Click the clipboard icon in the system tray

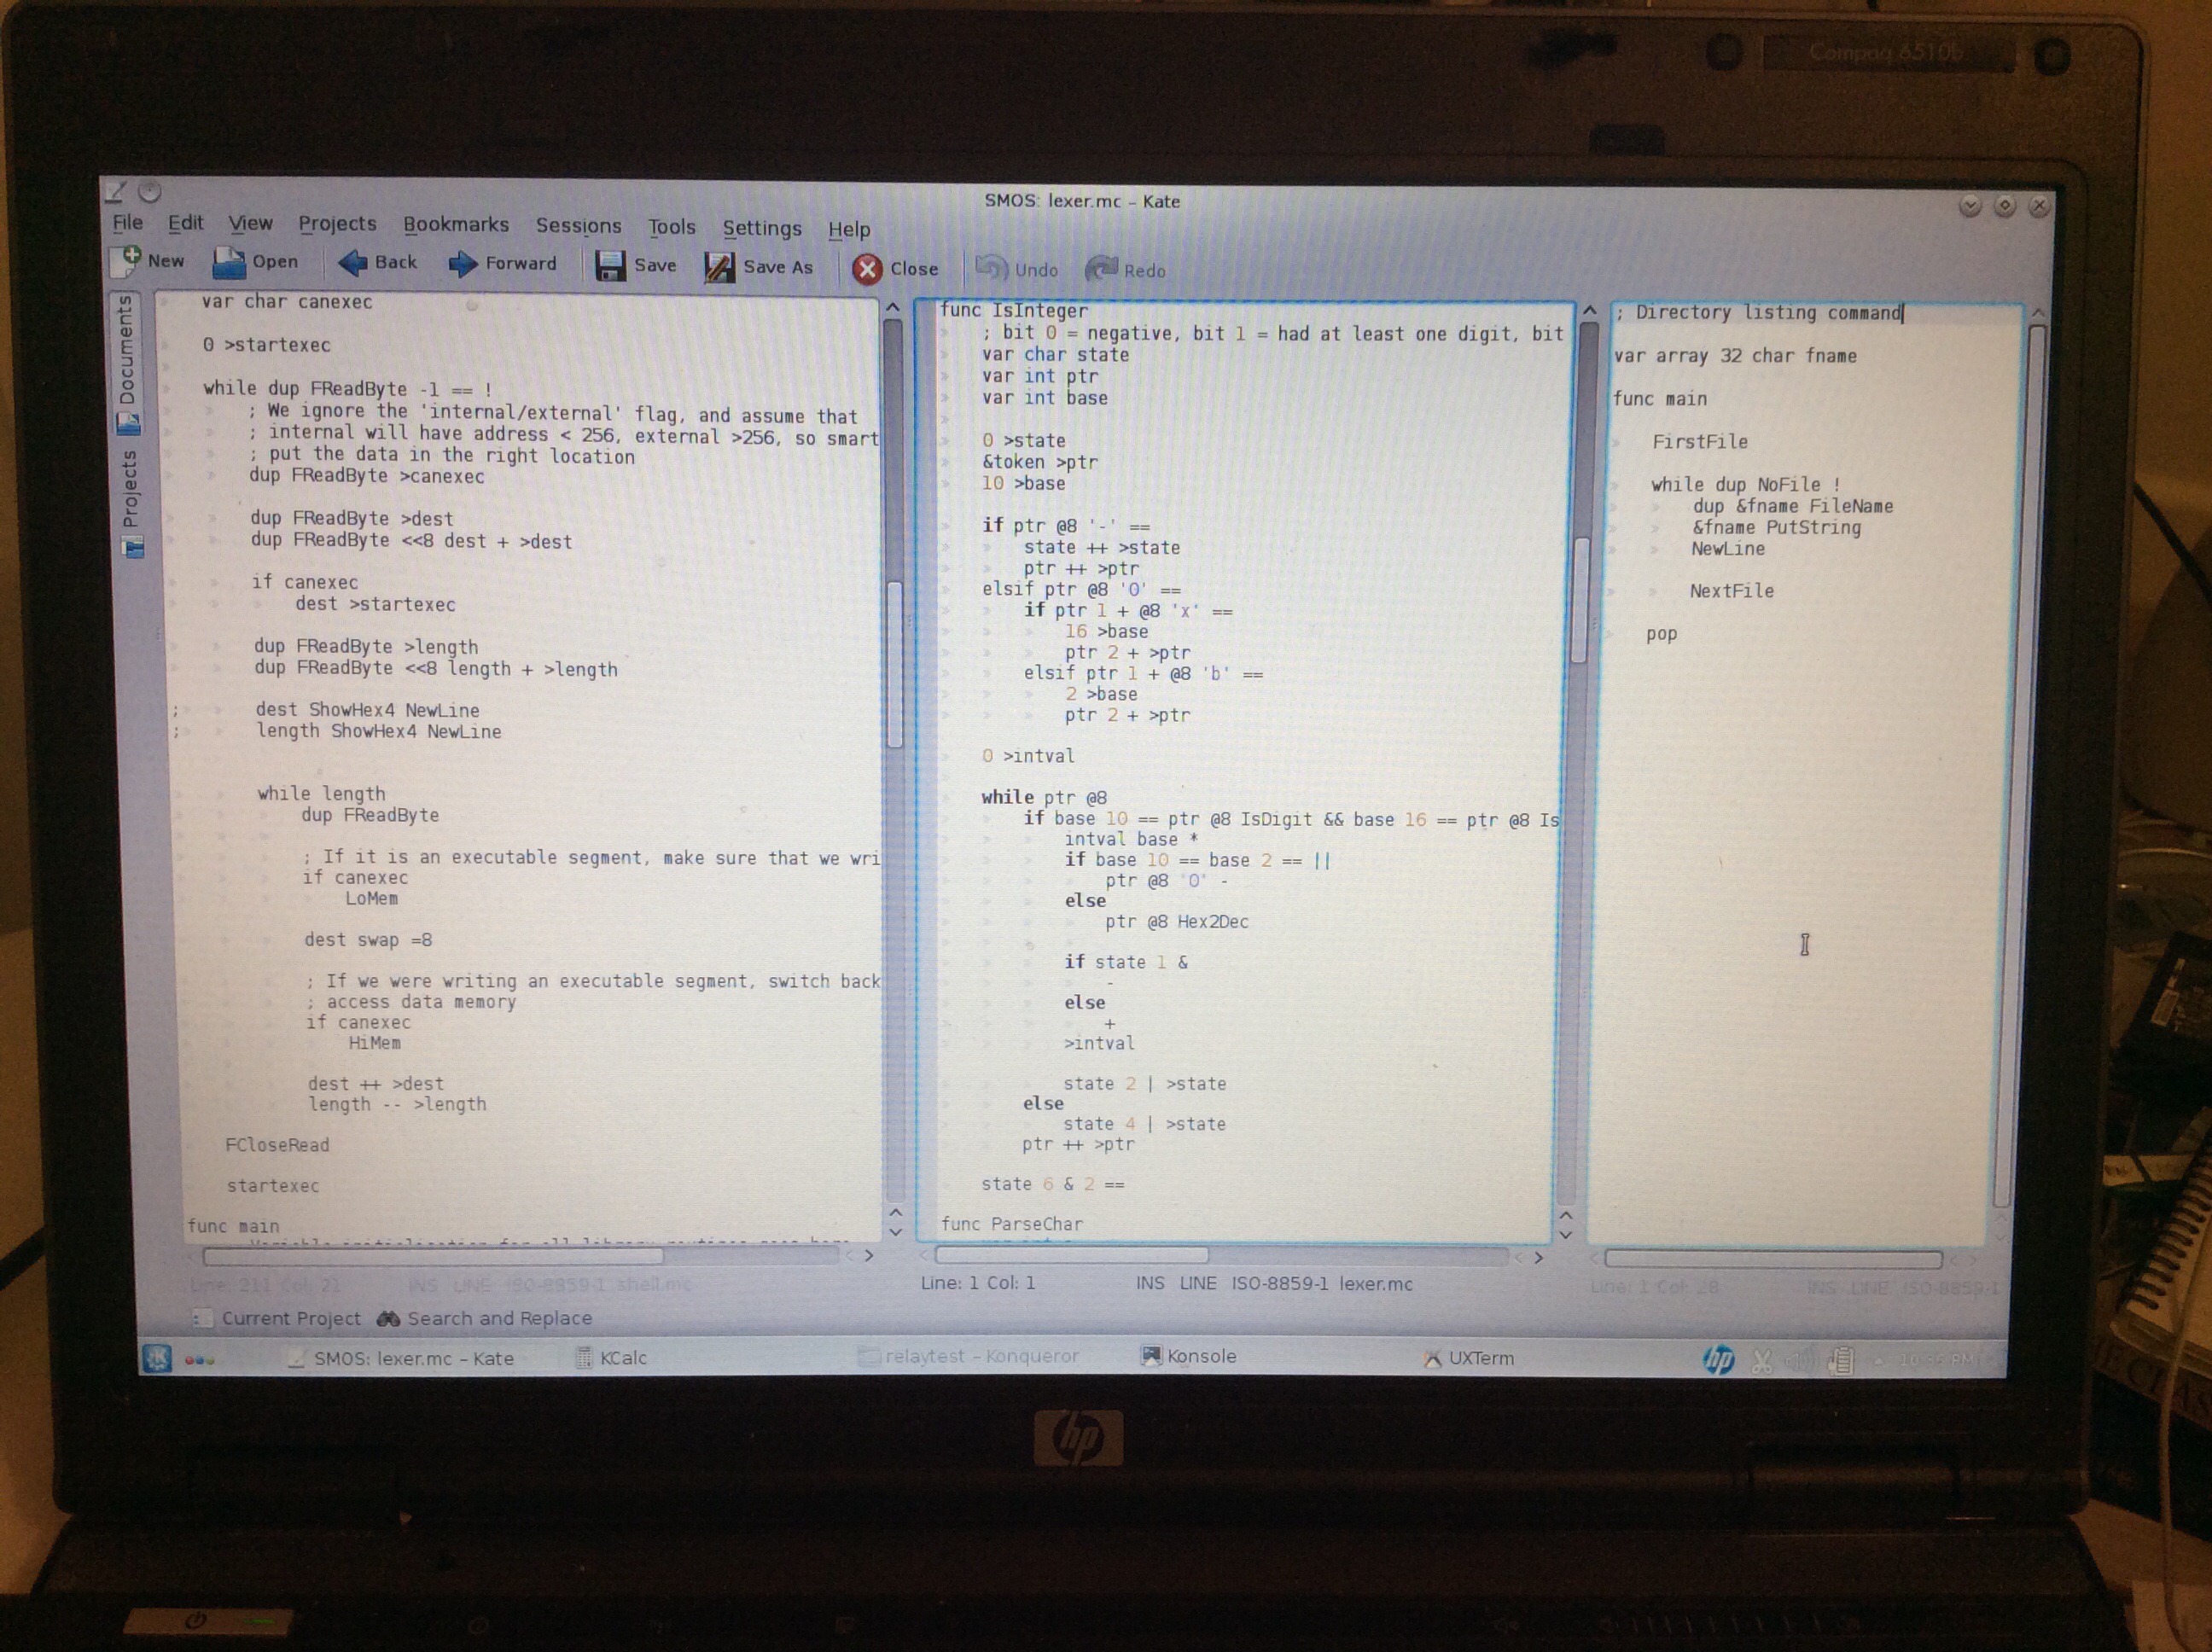[x=1841, y=1360]
